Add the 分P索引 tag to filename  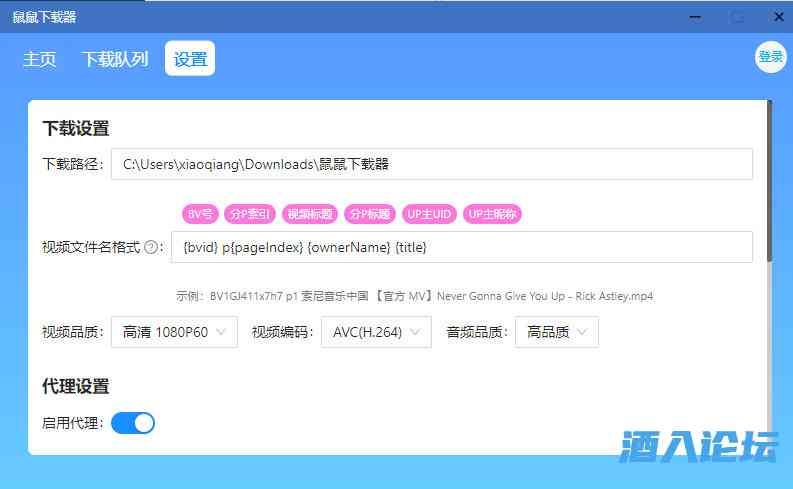pos(250,214)
